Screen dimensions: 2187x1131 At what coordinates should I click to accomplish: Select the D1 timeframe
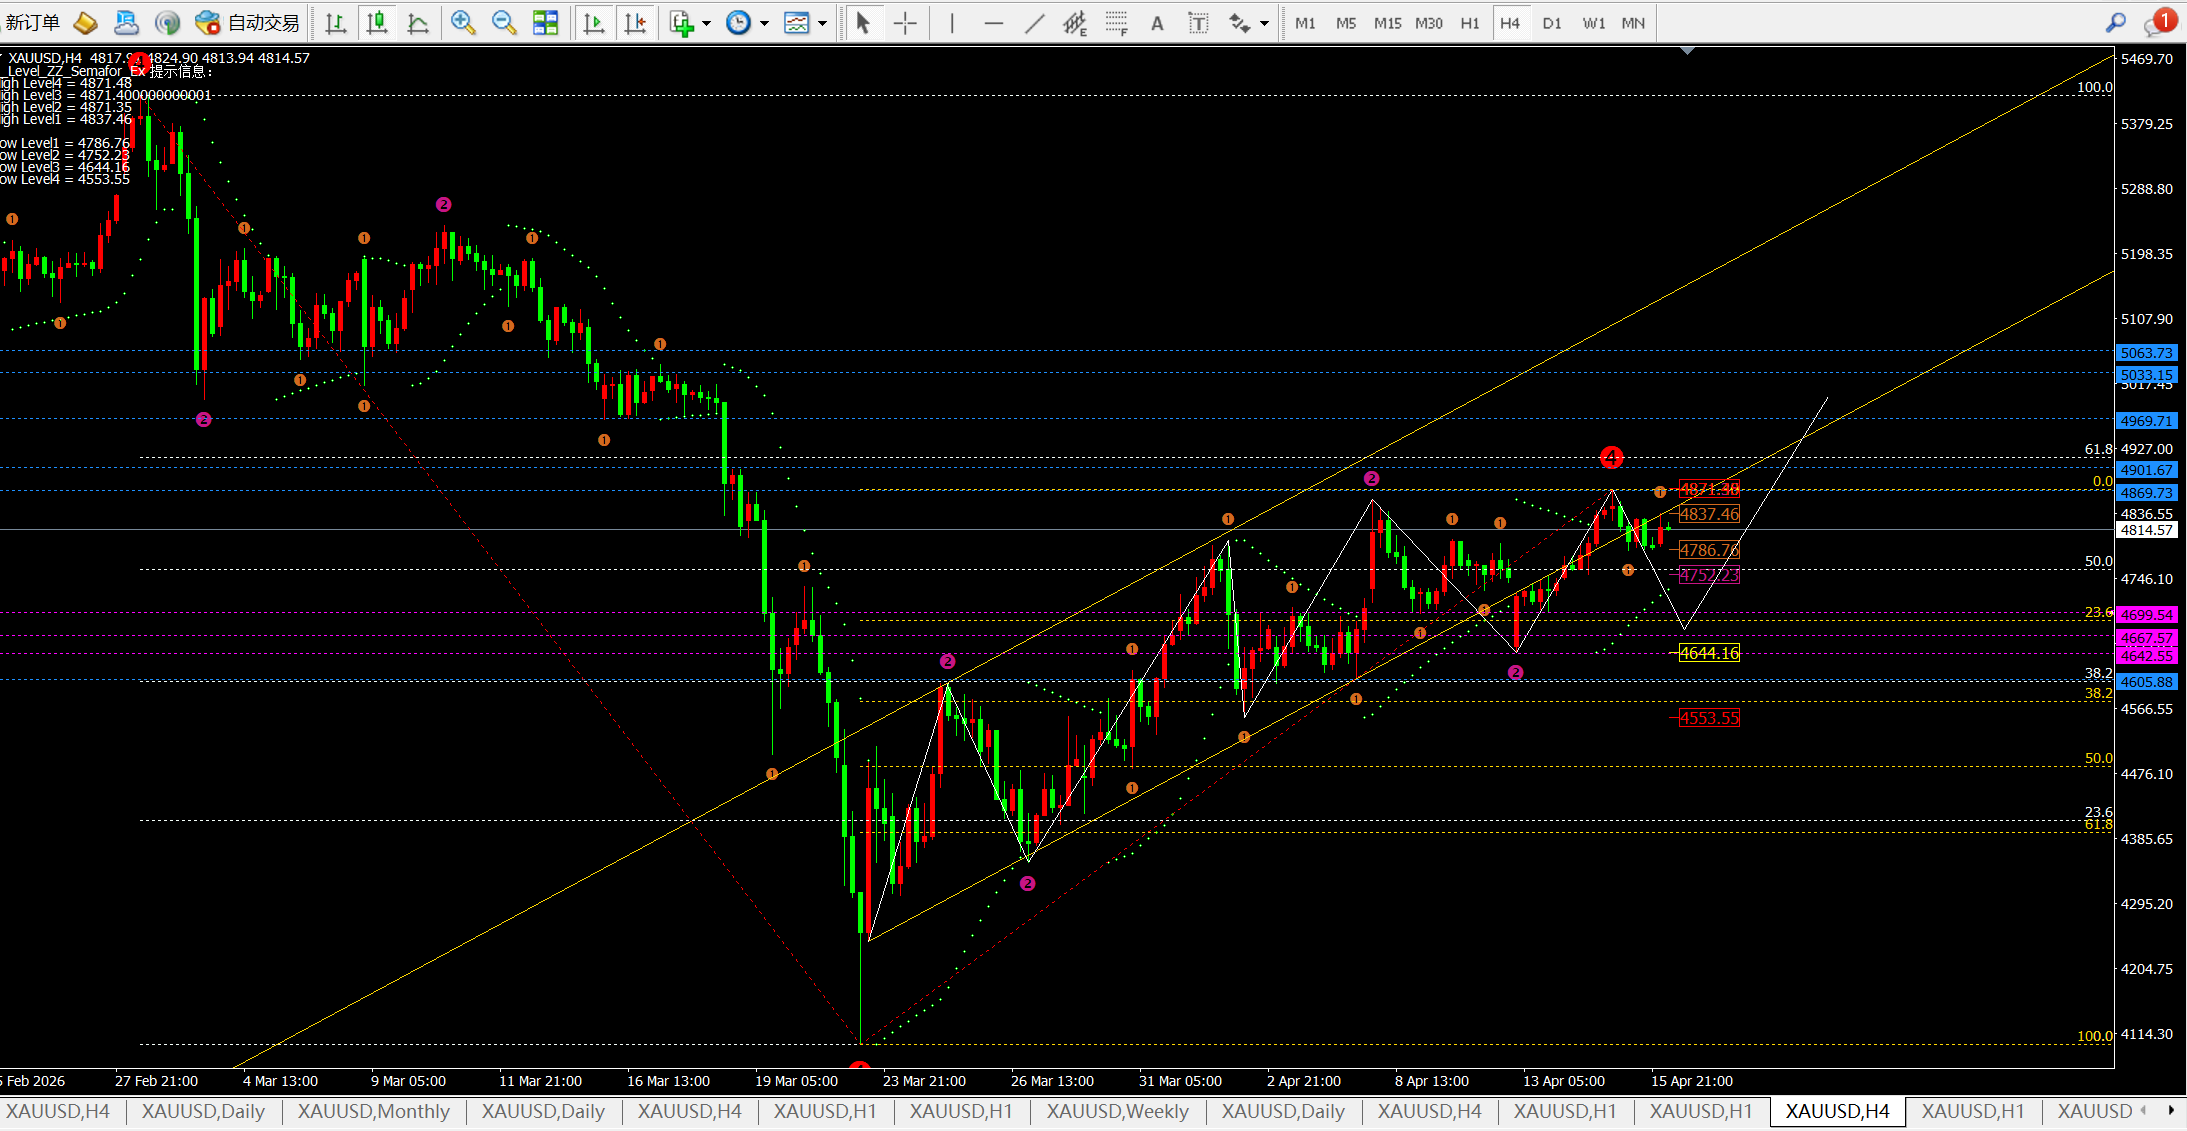[1551, 23]
